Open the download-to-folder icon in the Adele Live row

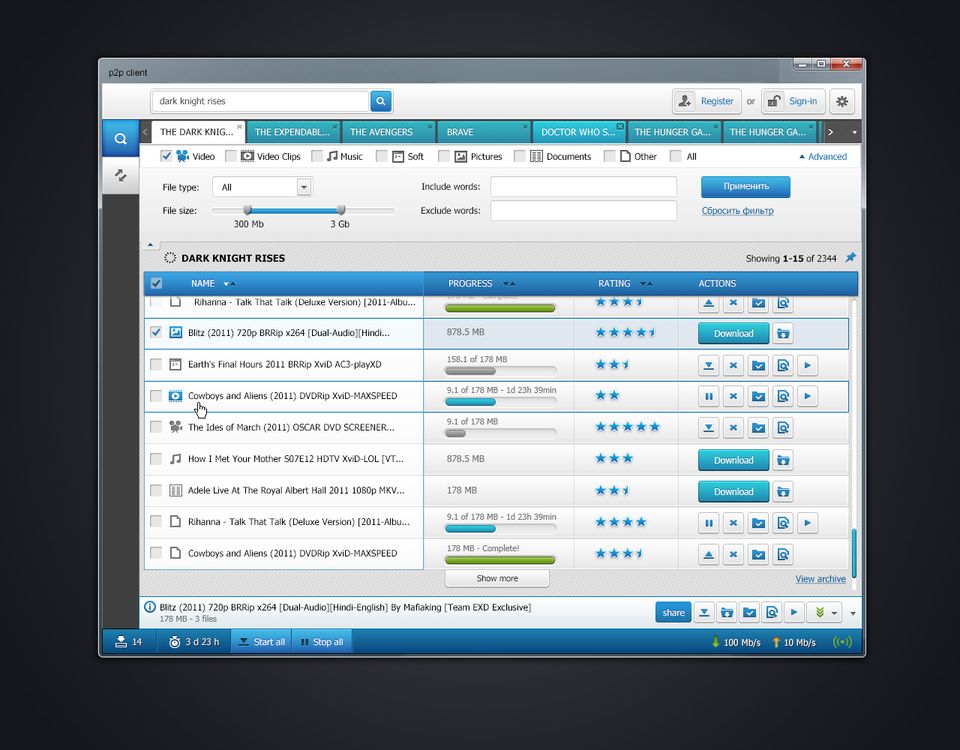(x=783, y=492)
